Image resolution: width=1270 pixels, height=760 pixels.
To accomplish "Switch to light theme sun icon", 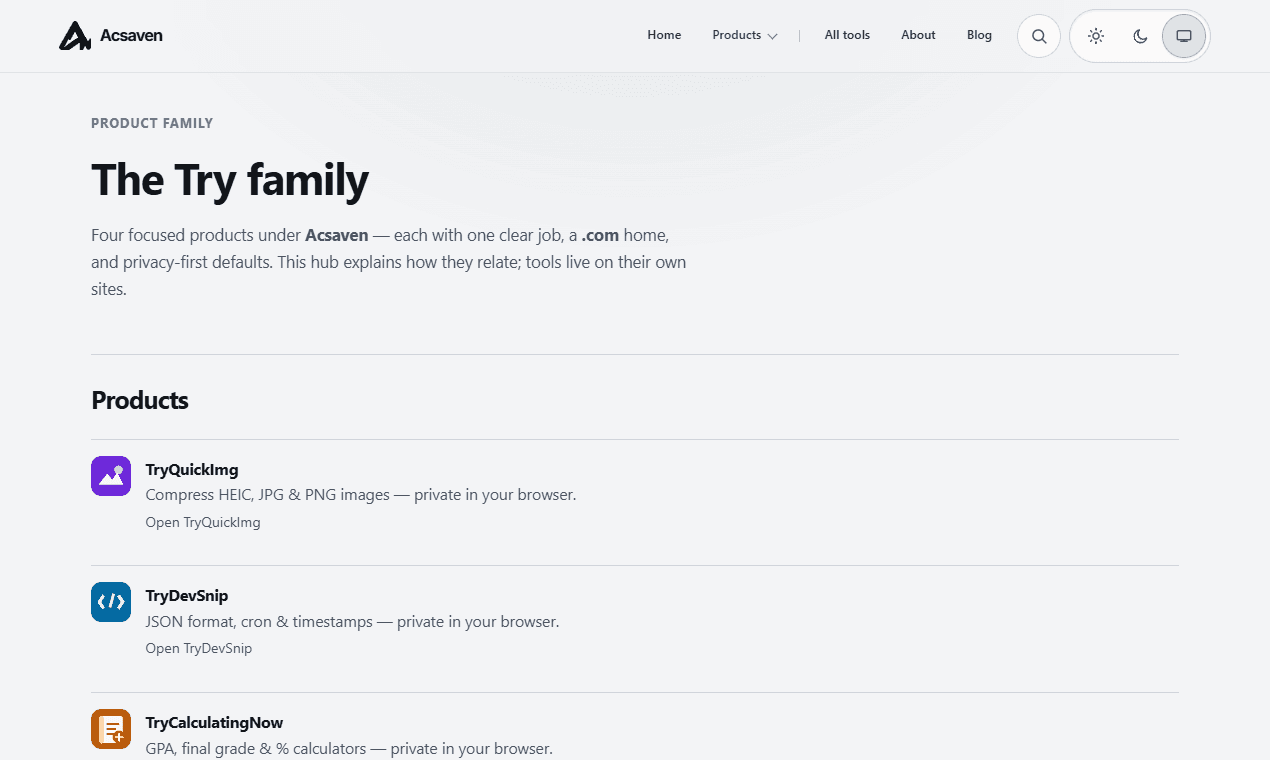I will coord(1096,36).
